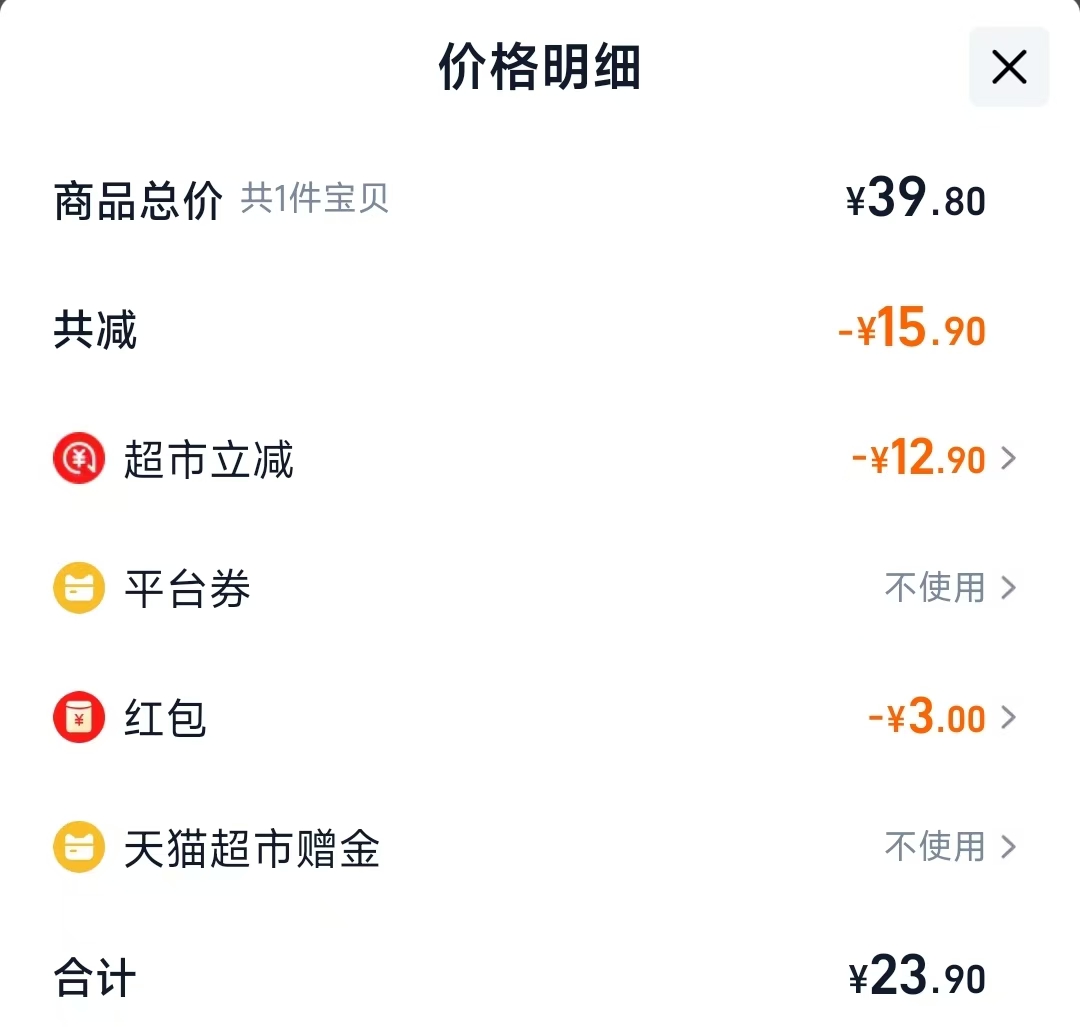Screen dimensions: 1080x1027
Task: Open the red packet icon next to 红包
Action: coord(78,717)
